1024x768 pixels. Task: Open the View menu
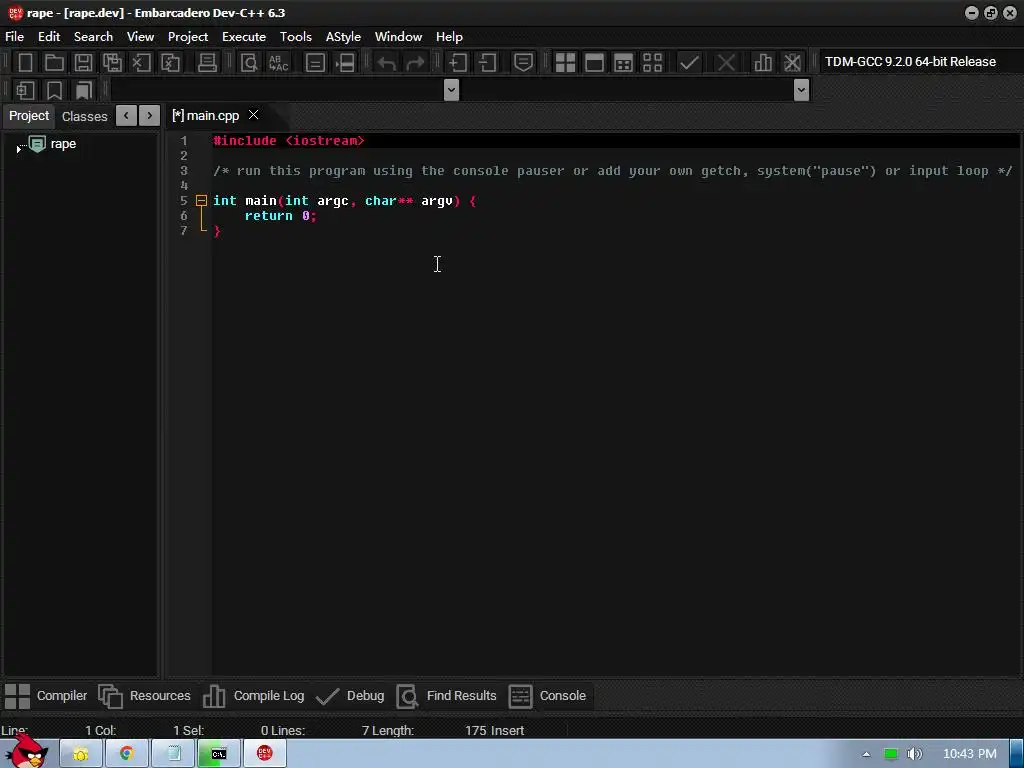click(140, 37)
